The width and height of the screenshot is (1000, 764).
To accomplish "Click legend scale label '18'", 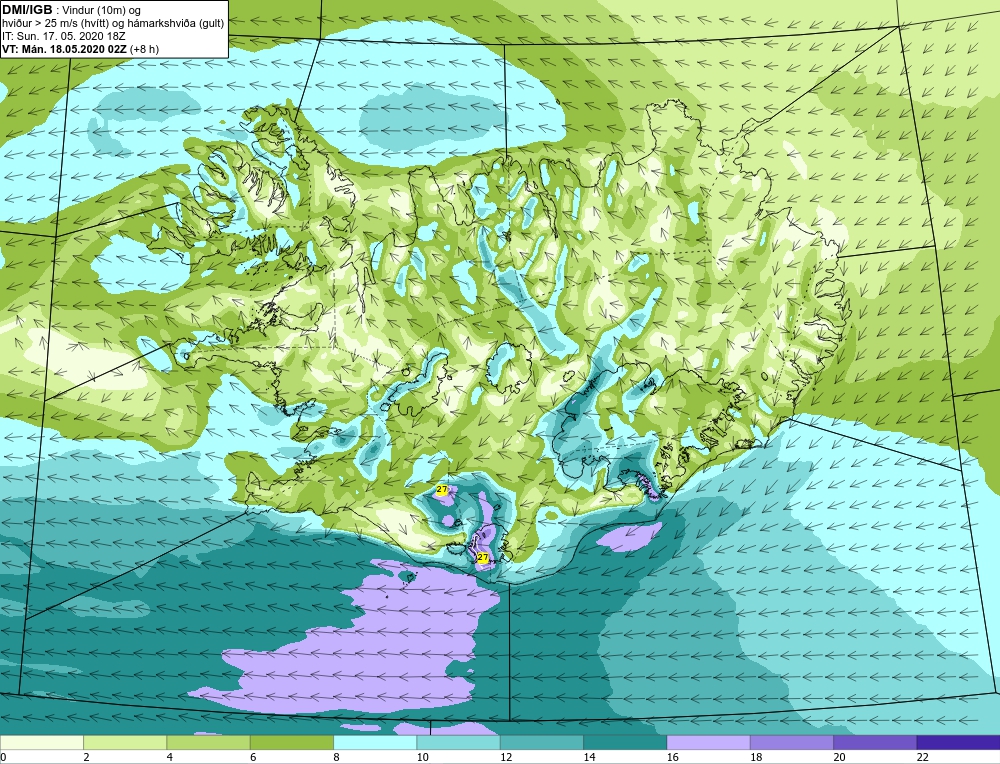I will pos(756,757).
